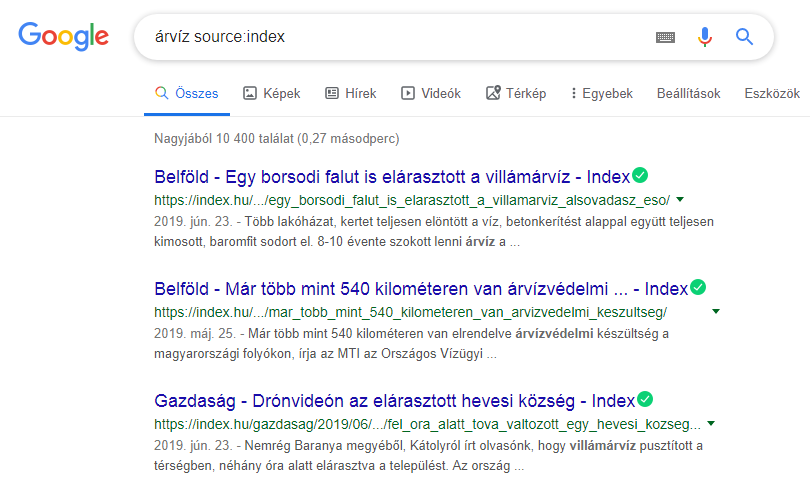This screenshot has width=810, height=486.
Task: Switch to the Térkép tab
Action: [x=516, y=93]
